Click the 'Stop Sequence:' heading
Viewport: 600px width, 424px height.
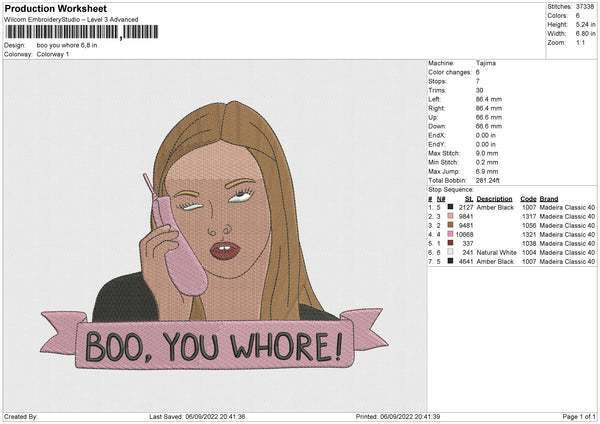[451, 190]
